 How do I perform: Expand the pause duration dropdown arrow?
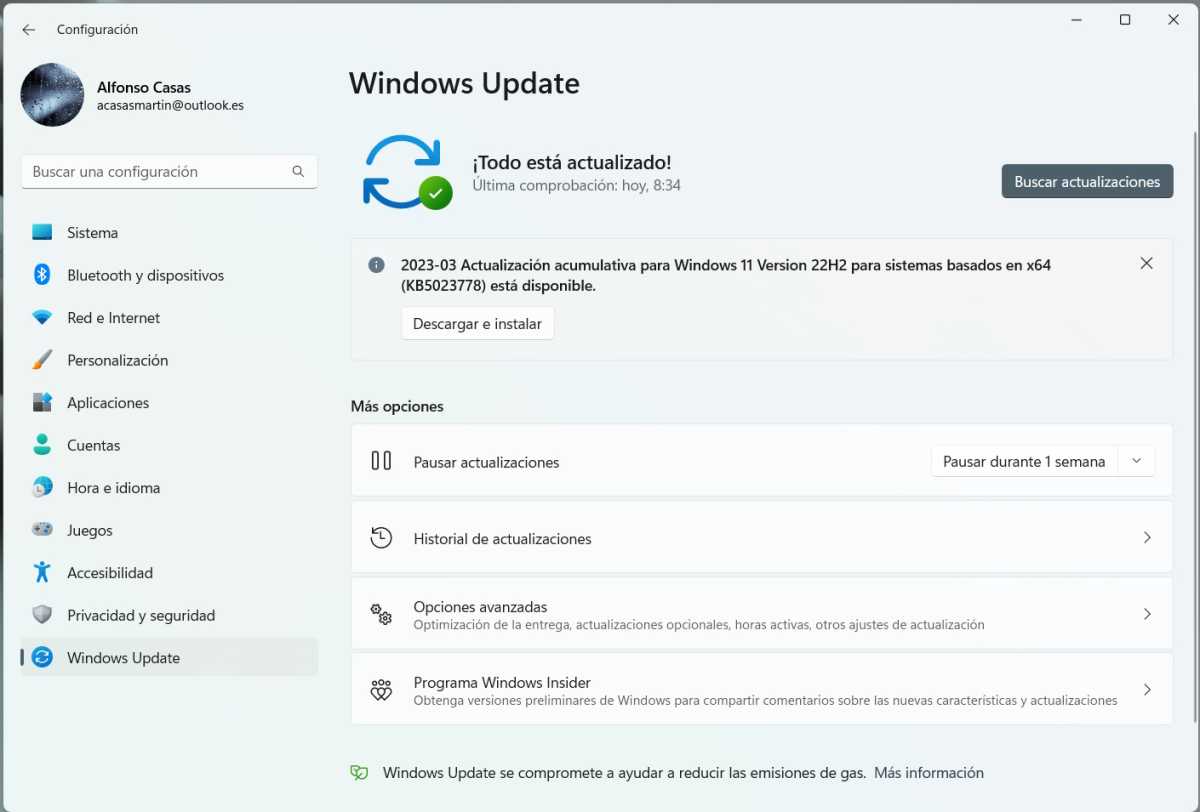[1136, 461]
